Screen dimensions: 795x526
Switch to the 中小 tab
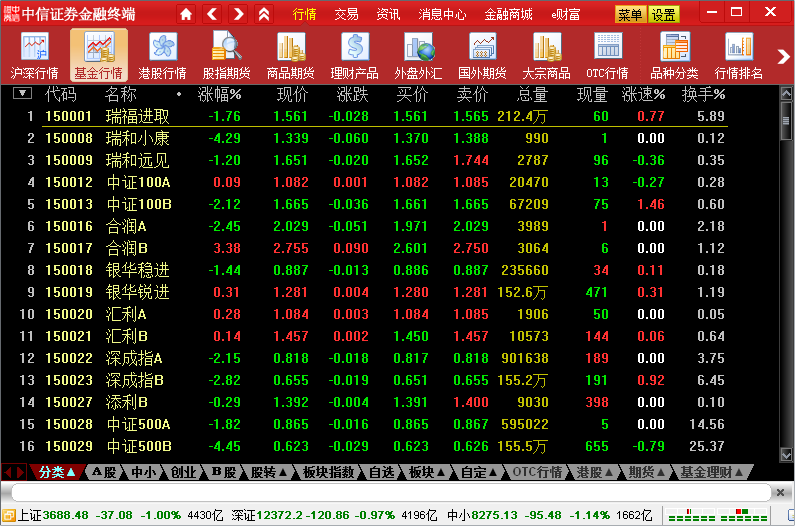click(143, 473)
